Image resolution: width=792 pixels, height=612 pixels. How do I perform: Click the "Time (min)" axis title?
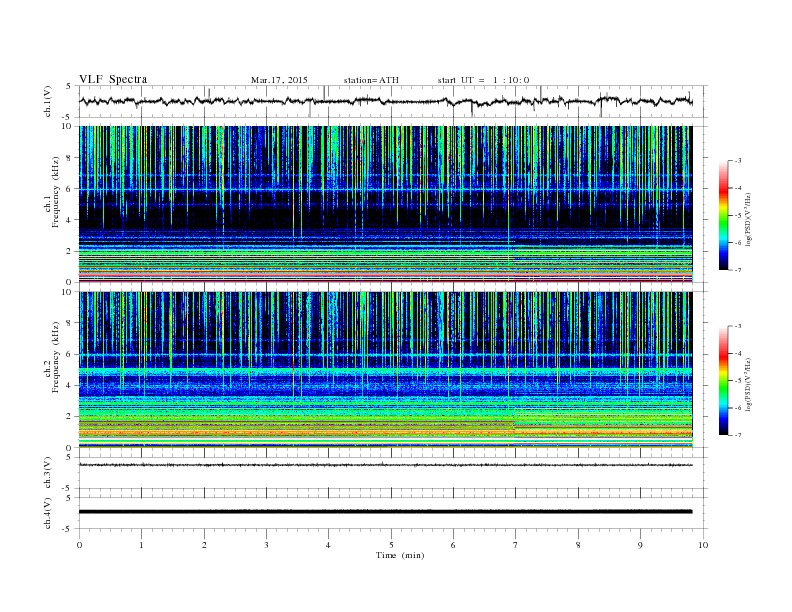(x=400, y=555)
